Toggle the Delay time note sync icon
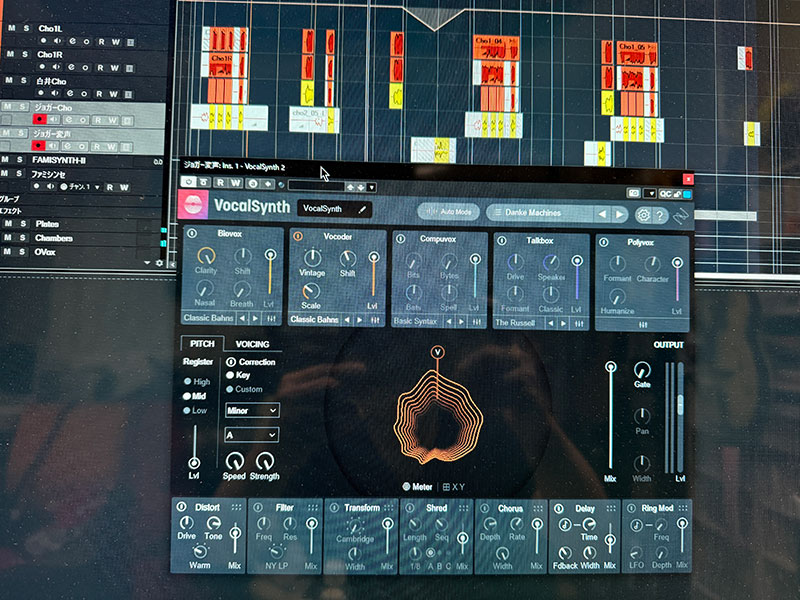 click(x=565, y=524)
